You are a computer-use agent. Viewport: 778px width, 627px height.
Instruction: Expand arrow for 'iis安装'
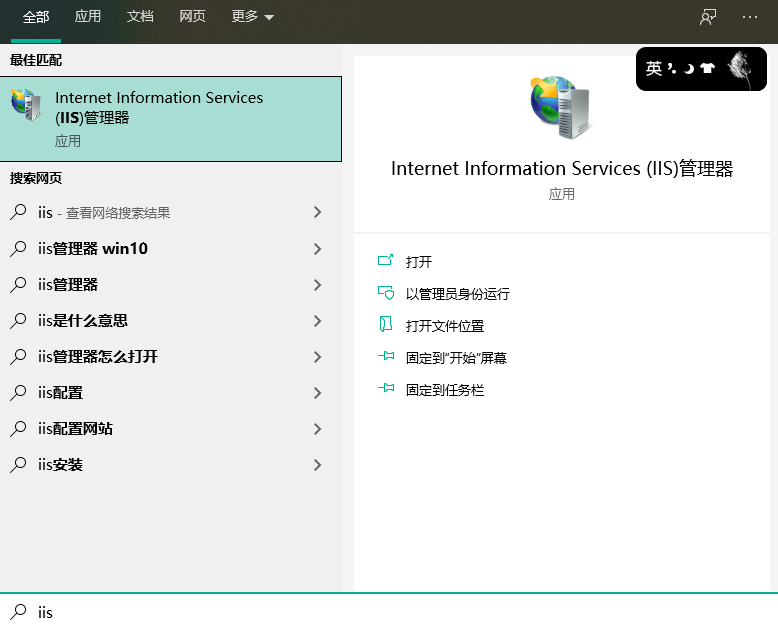(x=318, y=465)
